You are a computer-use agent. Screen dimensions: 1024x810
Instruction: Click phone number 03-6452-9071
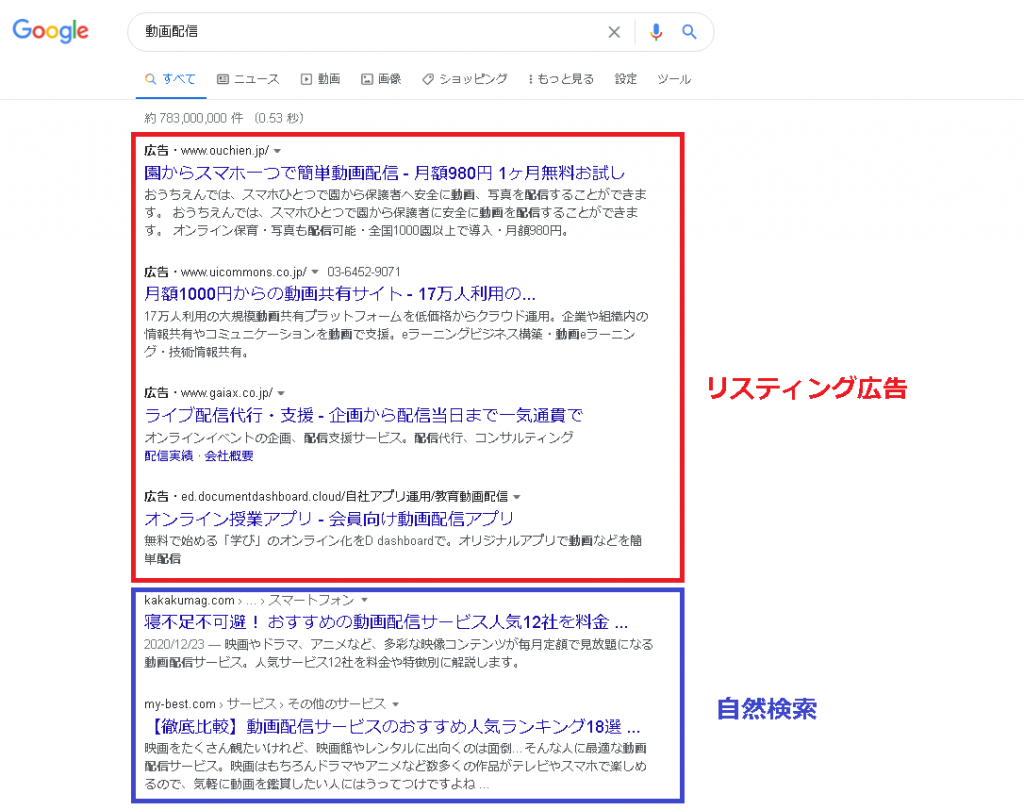(x=364, y=272)
